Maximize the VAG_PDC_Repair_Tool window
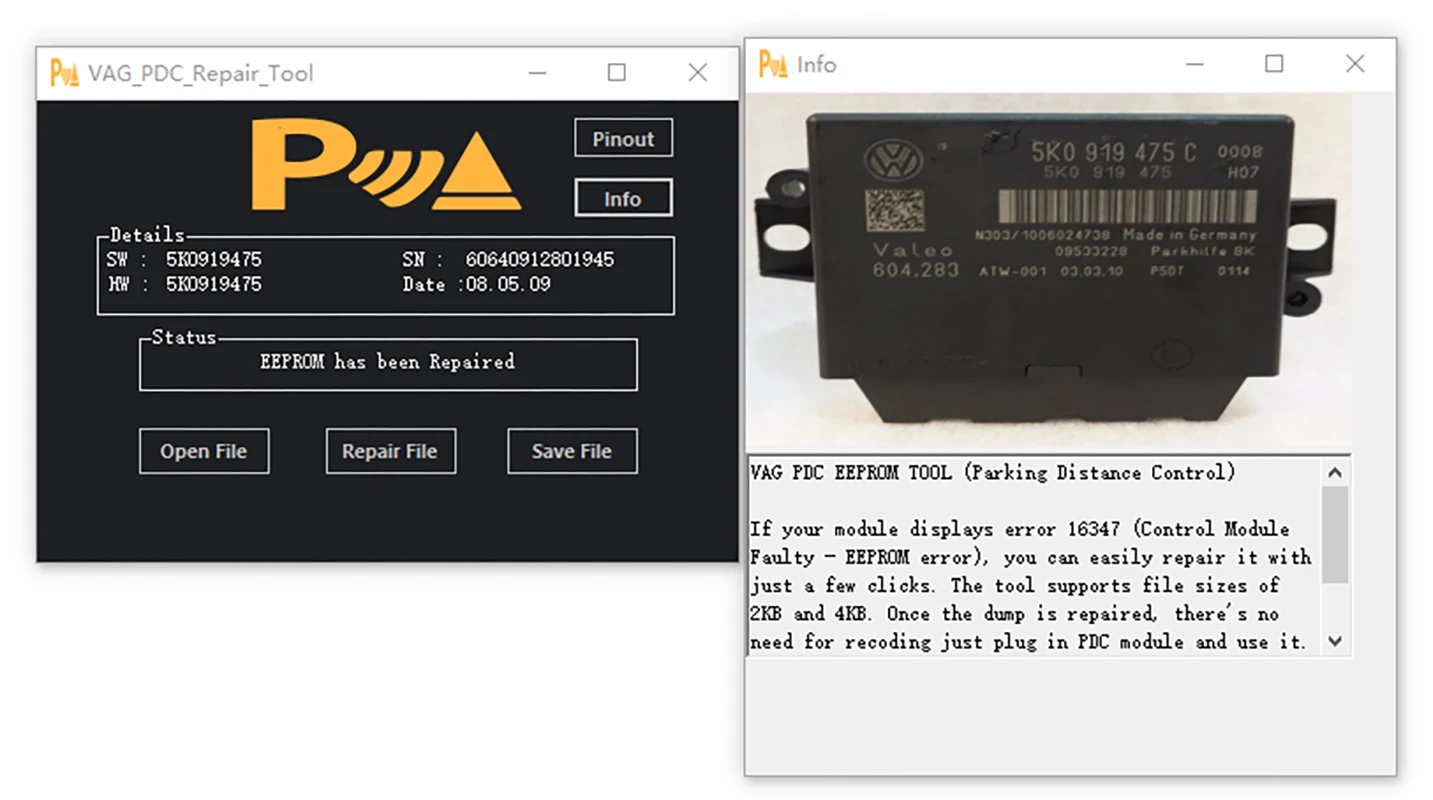 coord(617,73)
